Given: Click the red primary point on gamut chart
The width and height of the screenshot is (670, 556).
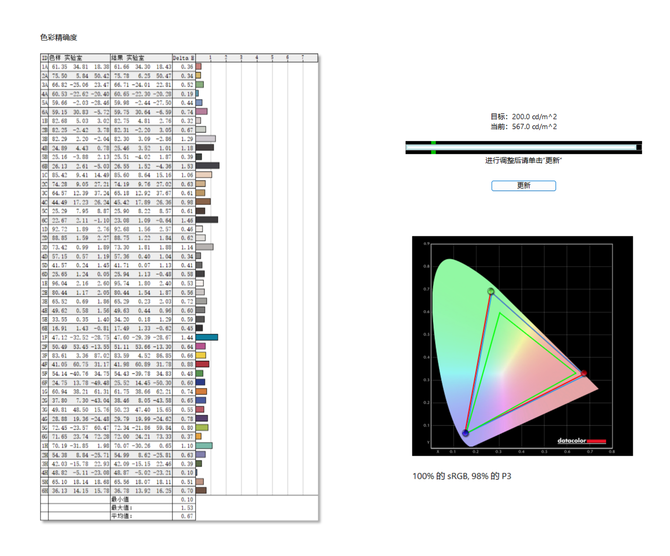Looking at the screenshot, I should pos(584,373).
